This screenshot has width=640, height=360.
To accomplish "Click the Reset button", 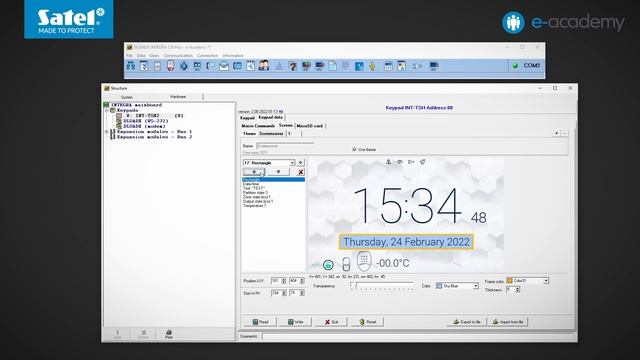I will pos(367,322).
